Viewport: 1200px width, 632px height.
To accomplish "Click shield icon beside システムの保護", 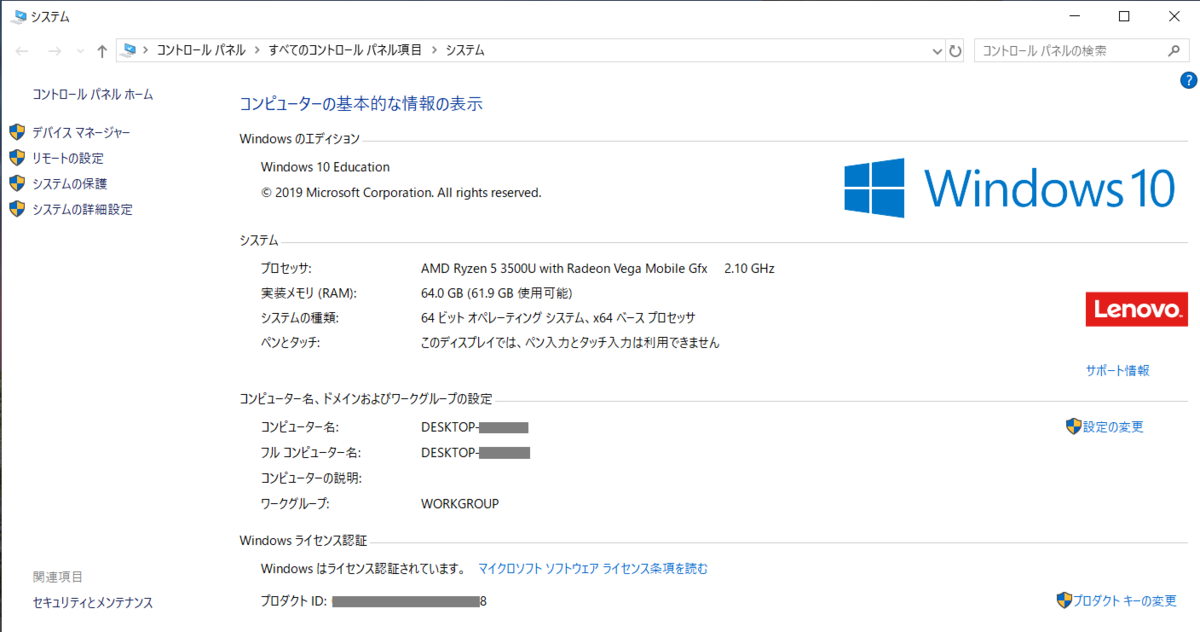I will (16, 183).
